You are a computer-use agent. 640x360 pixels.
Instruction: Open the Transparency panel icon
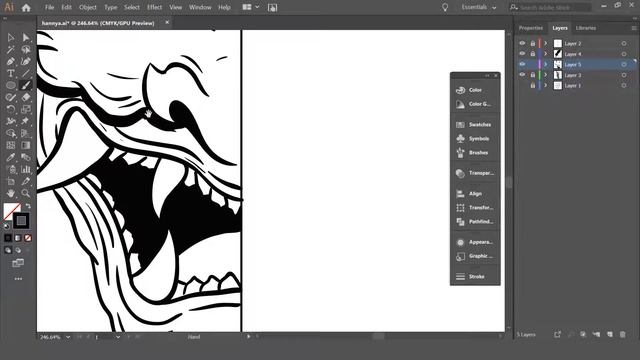pos(460,173)
